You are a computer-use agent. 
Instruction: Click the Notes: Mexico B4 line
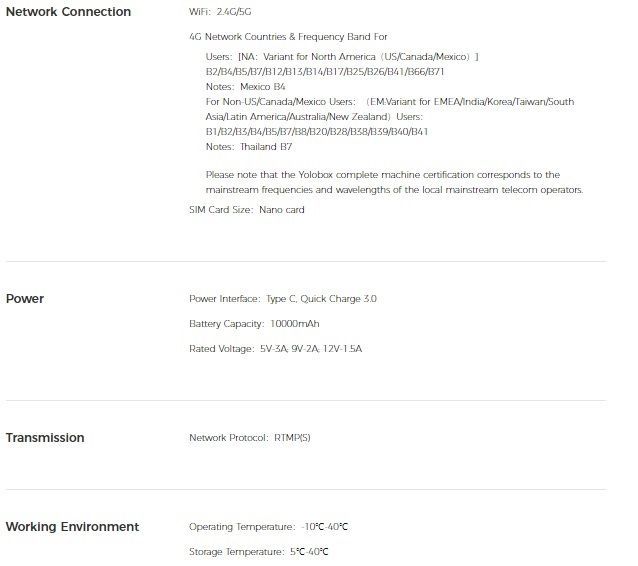coord(245,87)
